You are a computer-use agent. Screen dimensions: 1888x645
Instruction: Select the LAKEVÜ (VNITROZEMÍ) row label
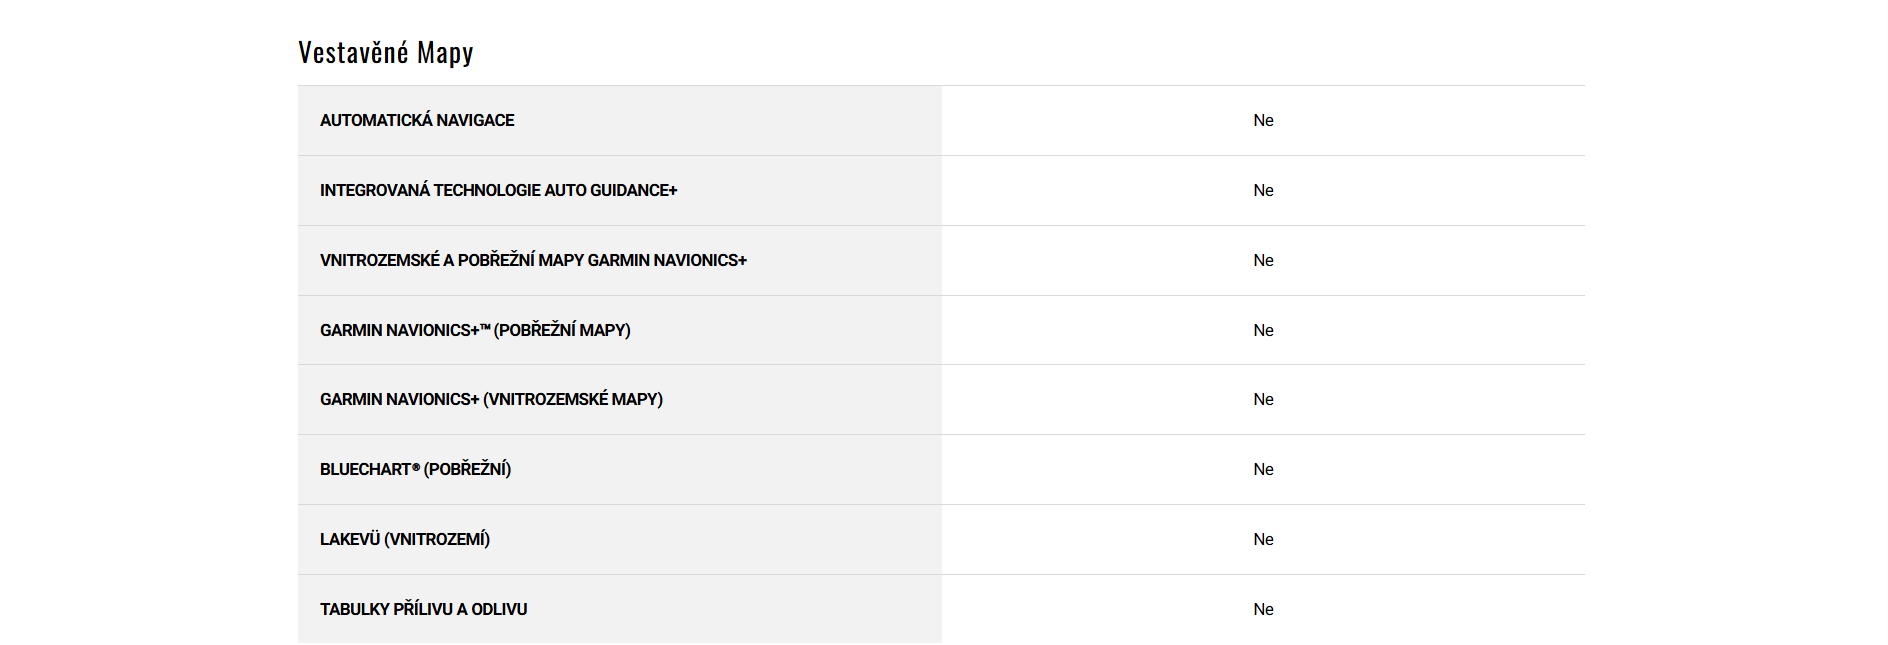click(x=405, y=539)
